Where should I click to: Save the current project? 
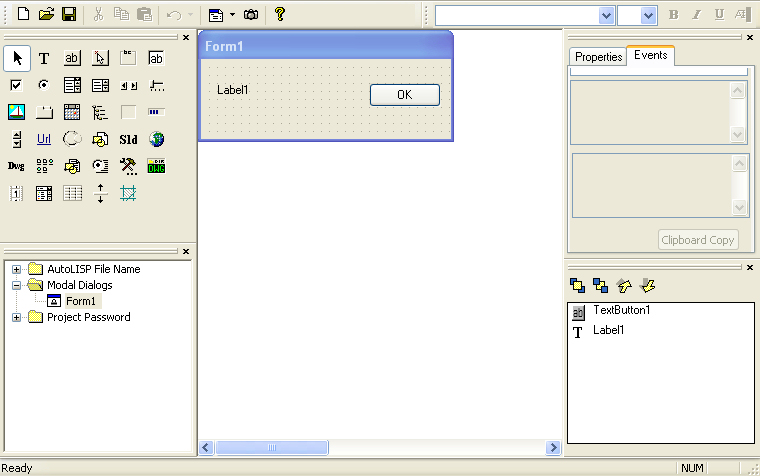(x=69, y=14)
